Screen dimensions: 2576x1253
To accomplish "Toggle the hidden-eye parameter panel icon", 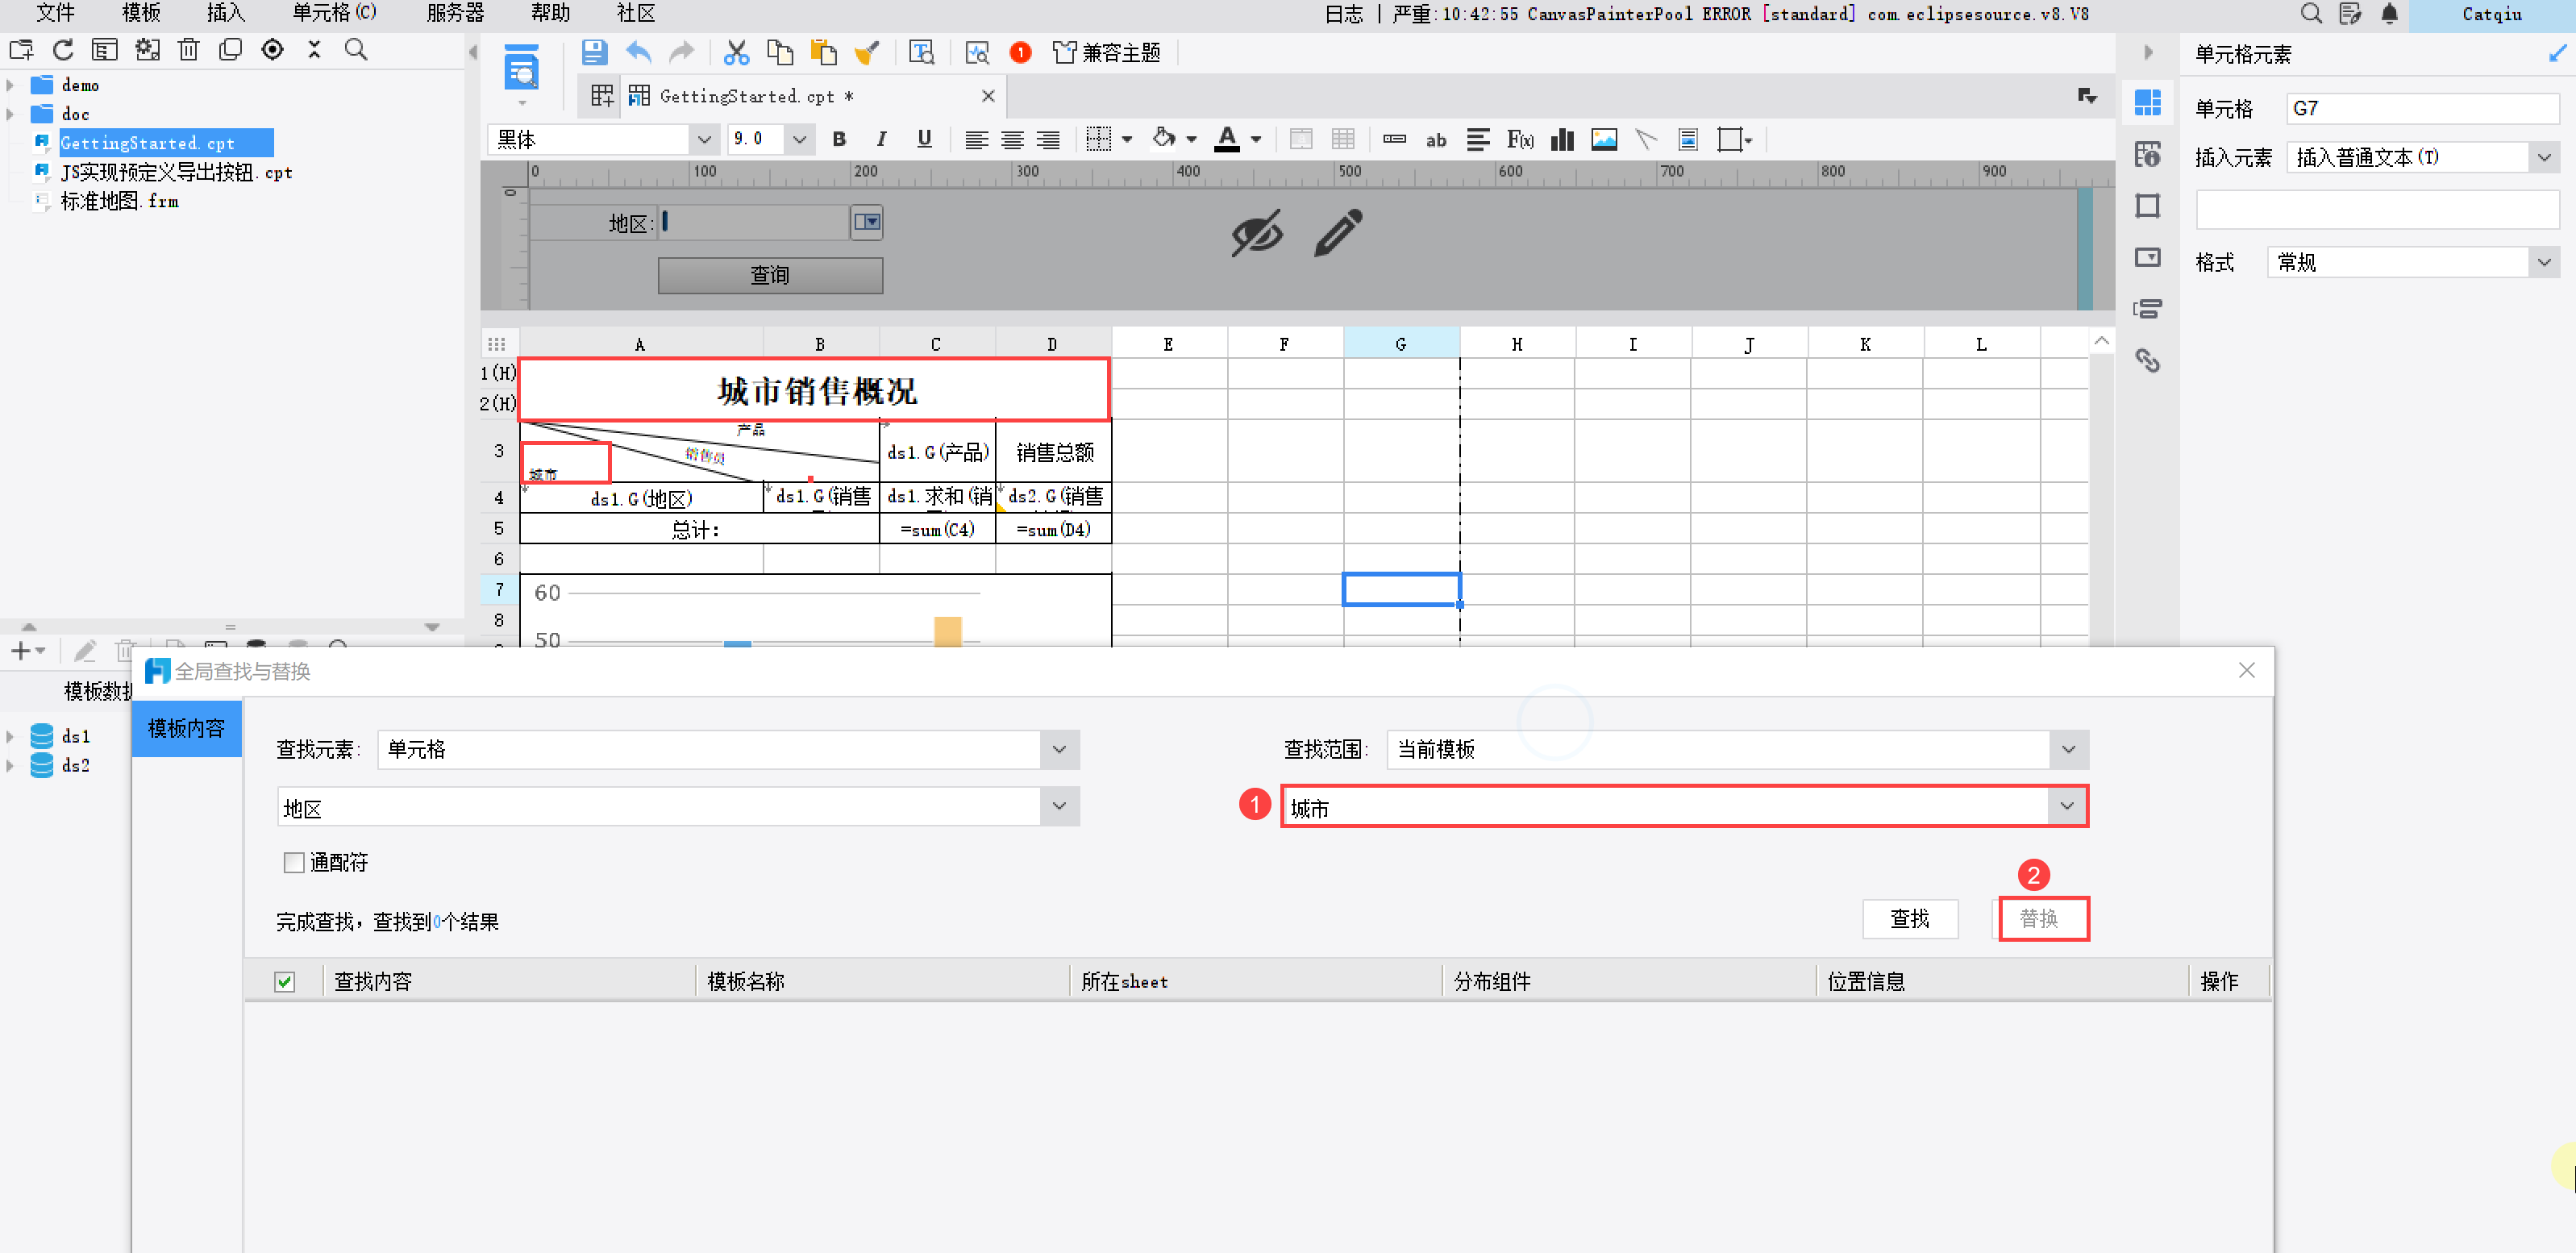I will 1256,233.
